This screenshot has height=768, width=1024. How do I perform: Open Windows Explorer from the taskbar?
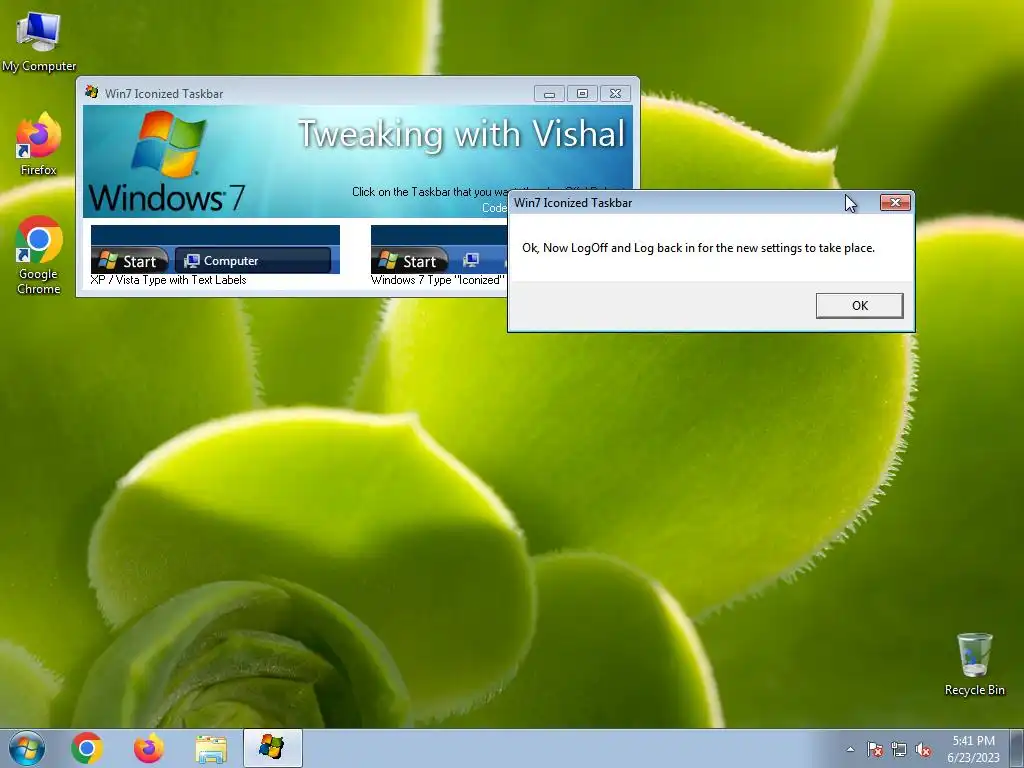point(211,748)
